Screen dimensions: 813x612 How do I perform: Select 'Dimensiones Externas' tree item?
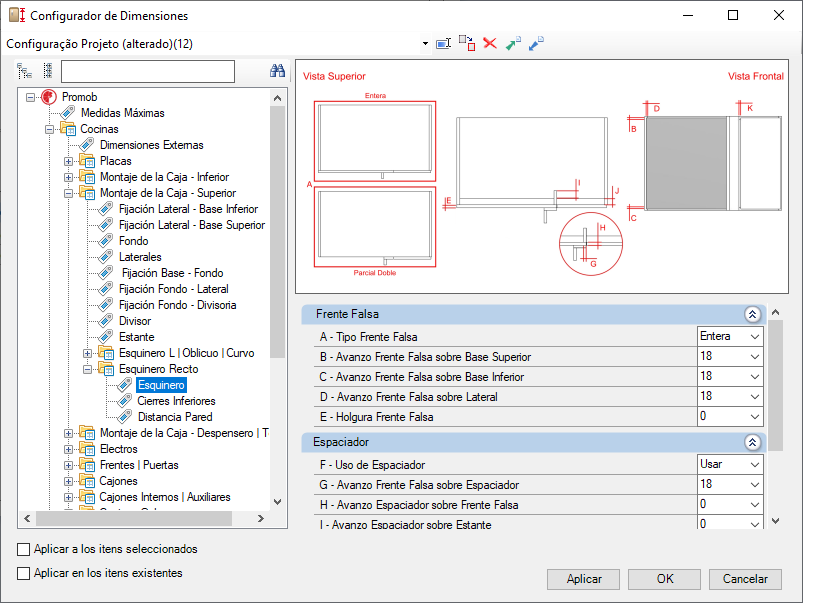point(151,145)
